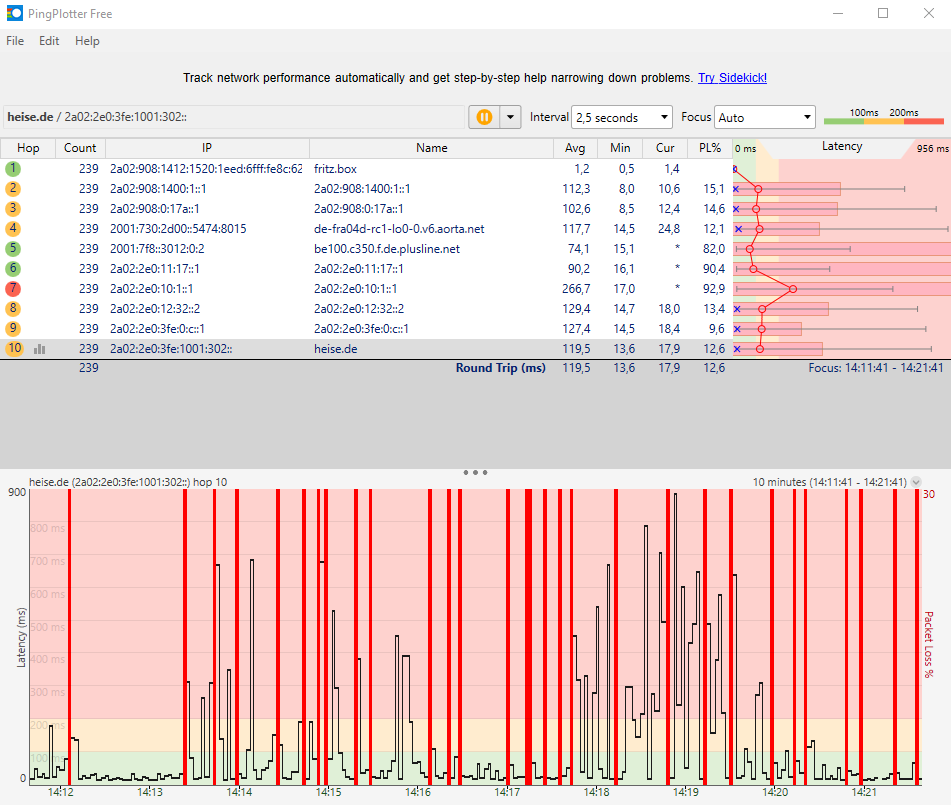The image size is (951, 805).
Task: Click the orange hop 4 circle
Action: [x=13, y=229]
